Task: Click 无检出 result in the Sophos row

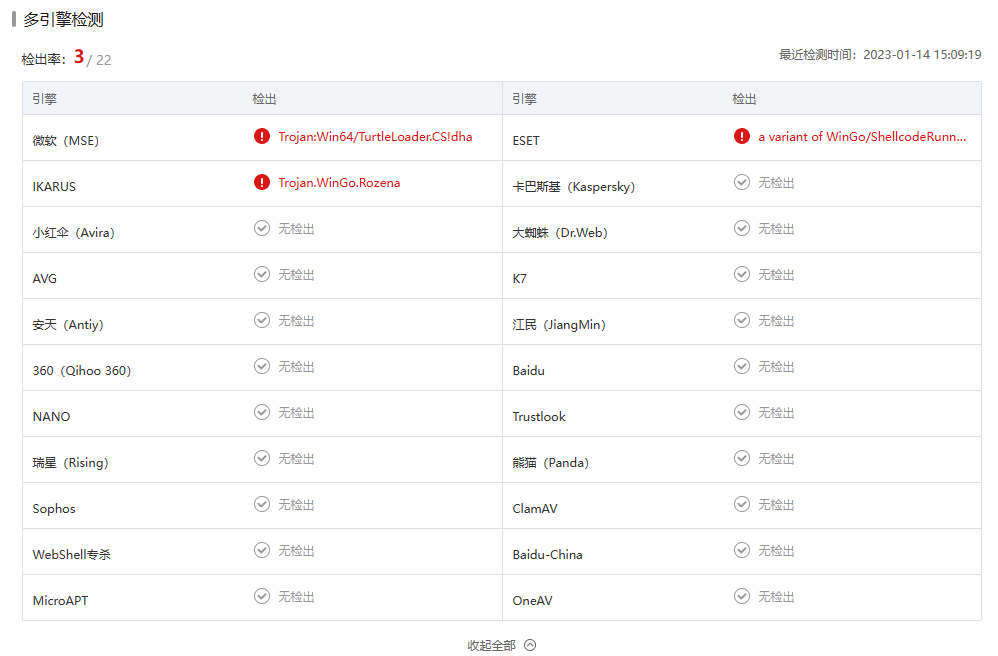Action: point(296,505)
